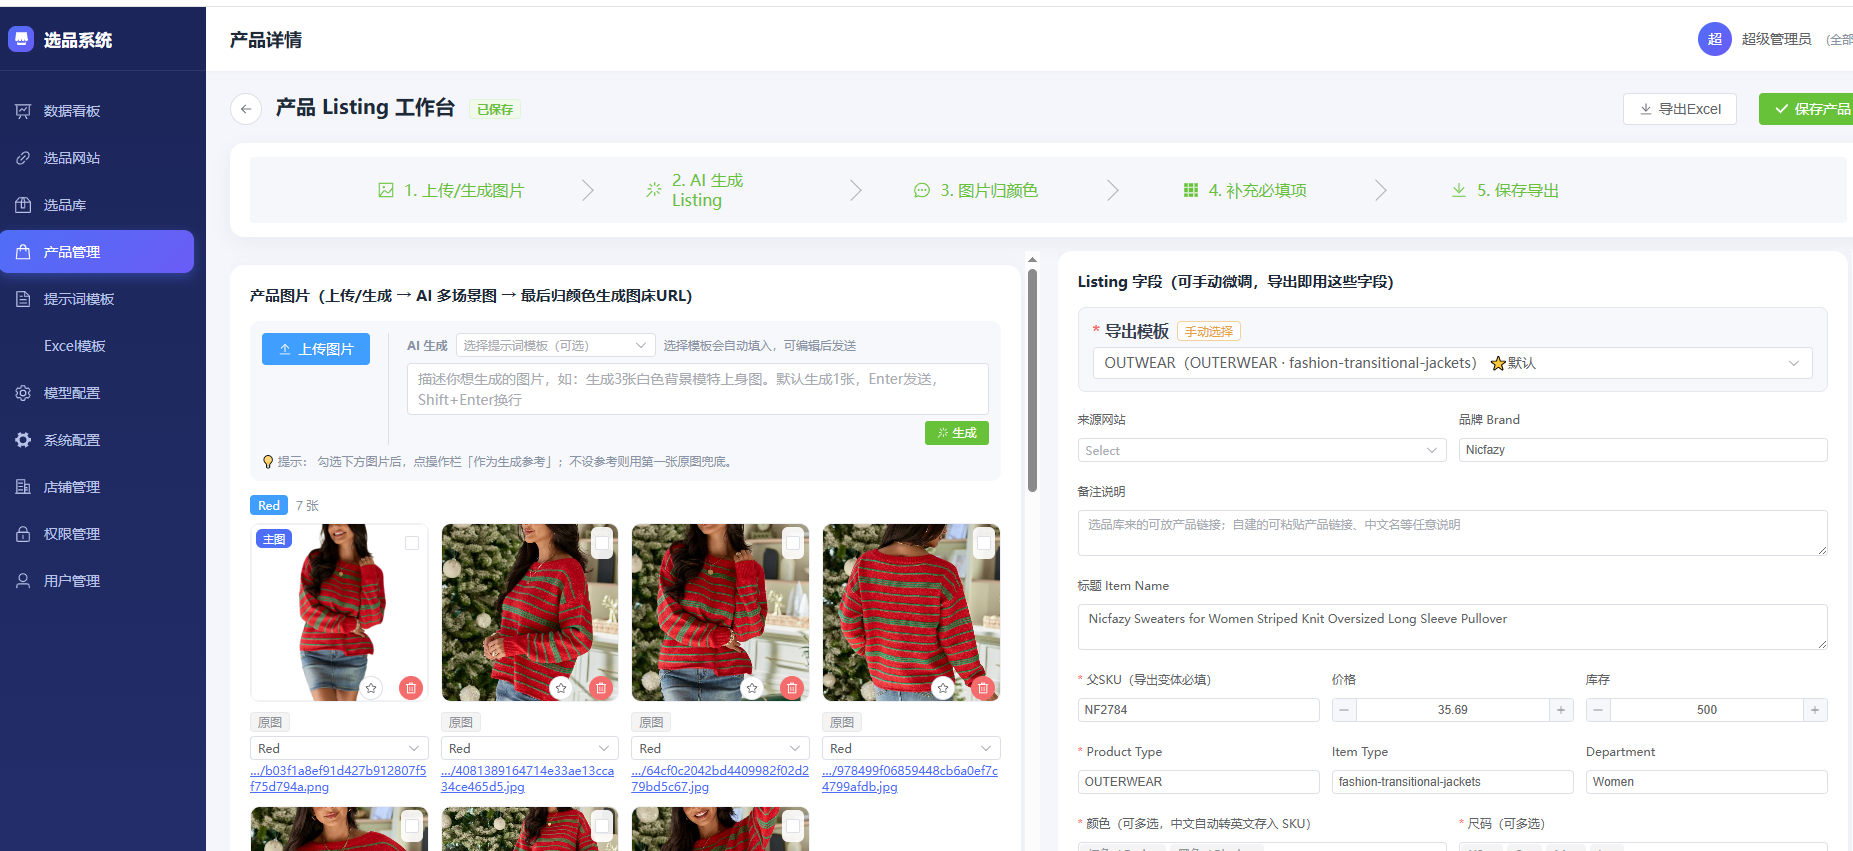1853x851 pixels.
Task: Click the 导出Excel button
Action: (x=1680, y=109)
